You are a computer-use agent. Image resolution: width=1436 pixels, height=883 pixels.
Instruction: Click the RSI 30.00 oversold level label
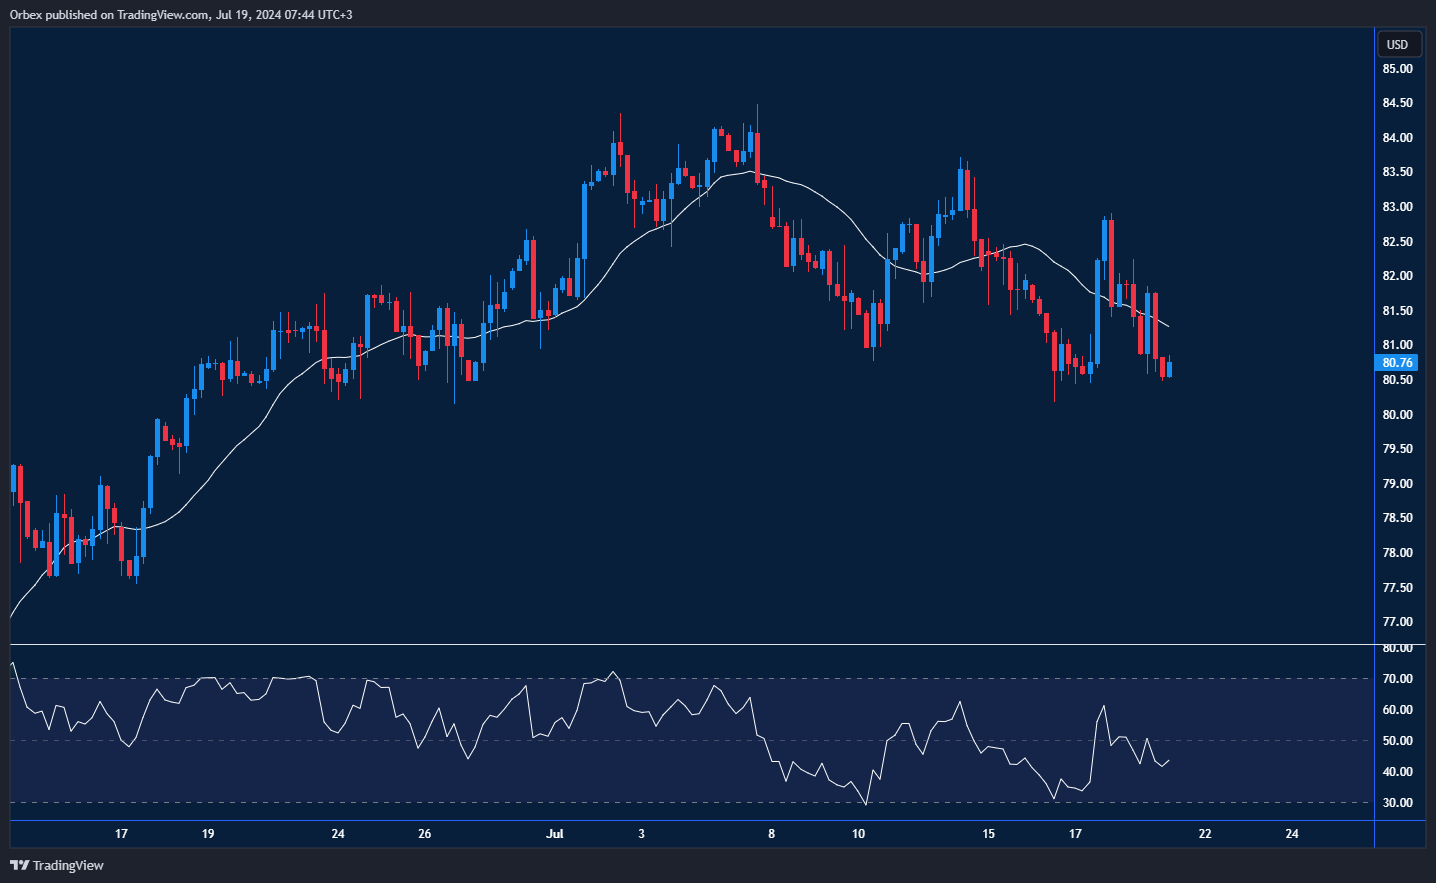tap(1397, 803)
